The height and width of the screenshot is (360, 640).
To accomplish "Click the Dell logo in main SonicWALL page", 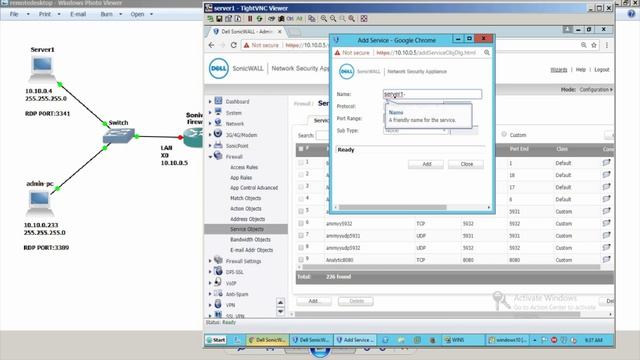I will pyautogui.click(x=218, y=69).
